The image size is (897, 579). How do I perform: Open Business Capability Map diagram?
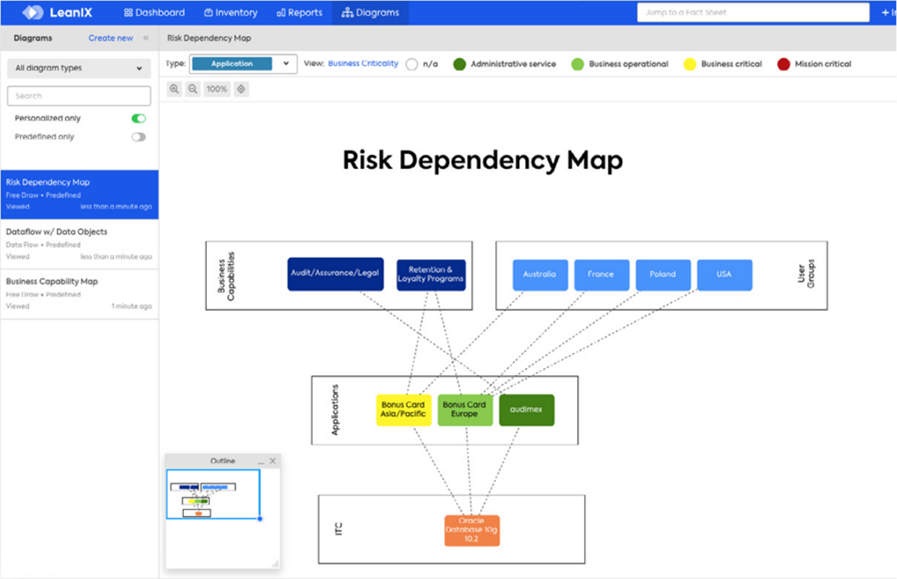click(80, 294)
